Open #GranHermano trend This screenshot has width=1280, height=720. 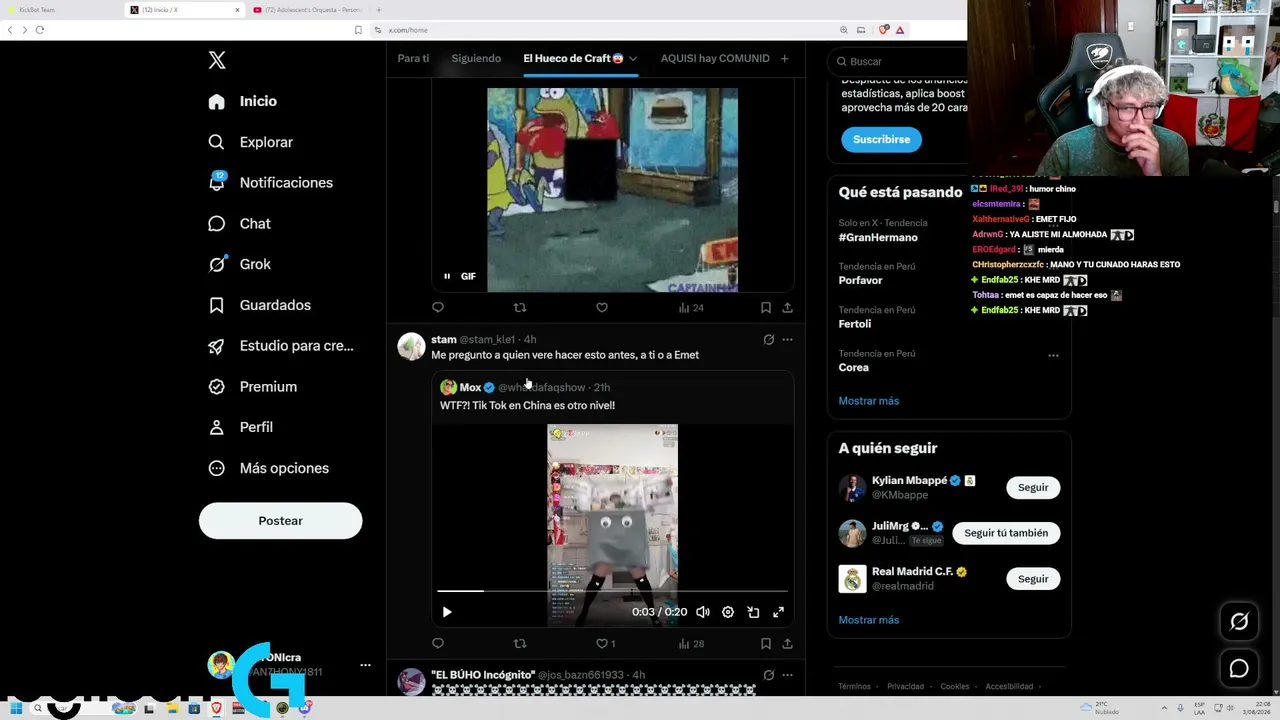point(878,238)
